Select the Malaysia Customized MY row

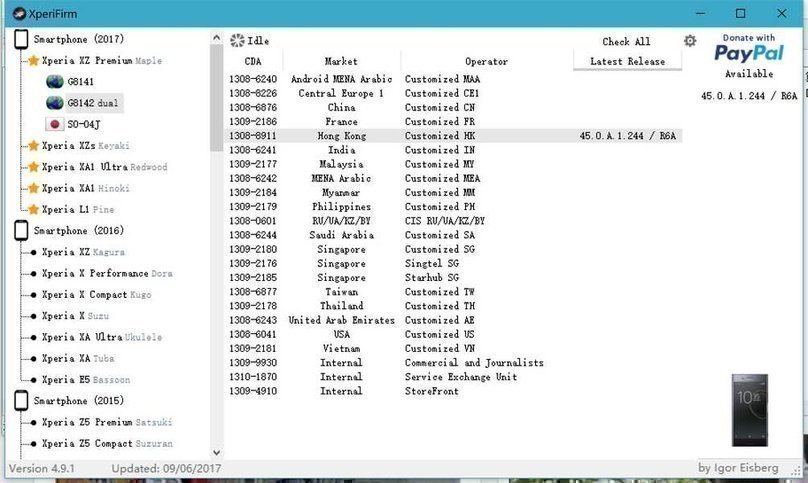click(x=453, y=164)
